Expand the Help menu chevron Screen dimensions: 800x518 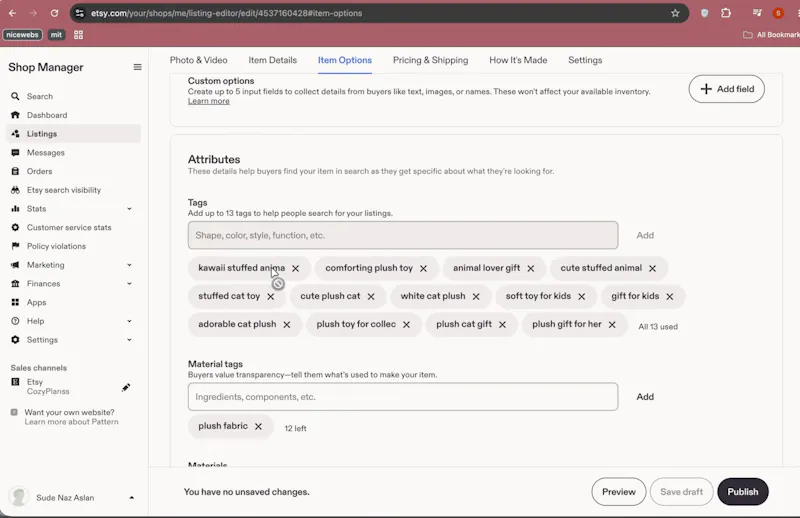[129, 321]
